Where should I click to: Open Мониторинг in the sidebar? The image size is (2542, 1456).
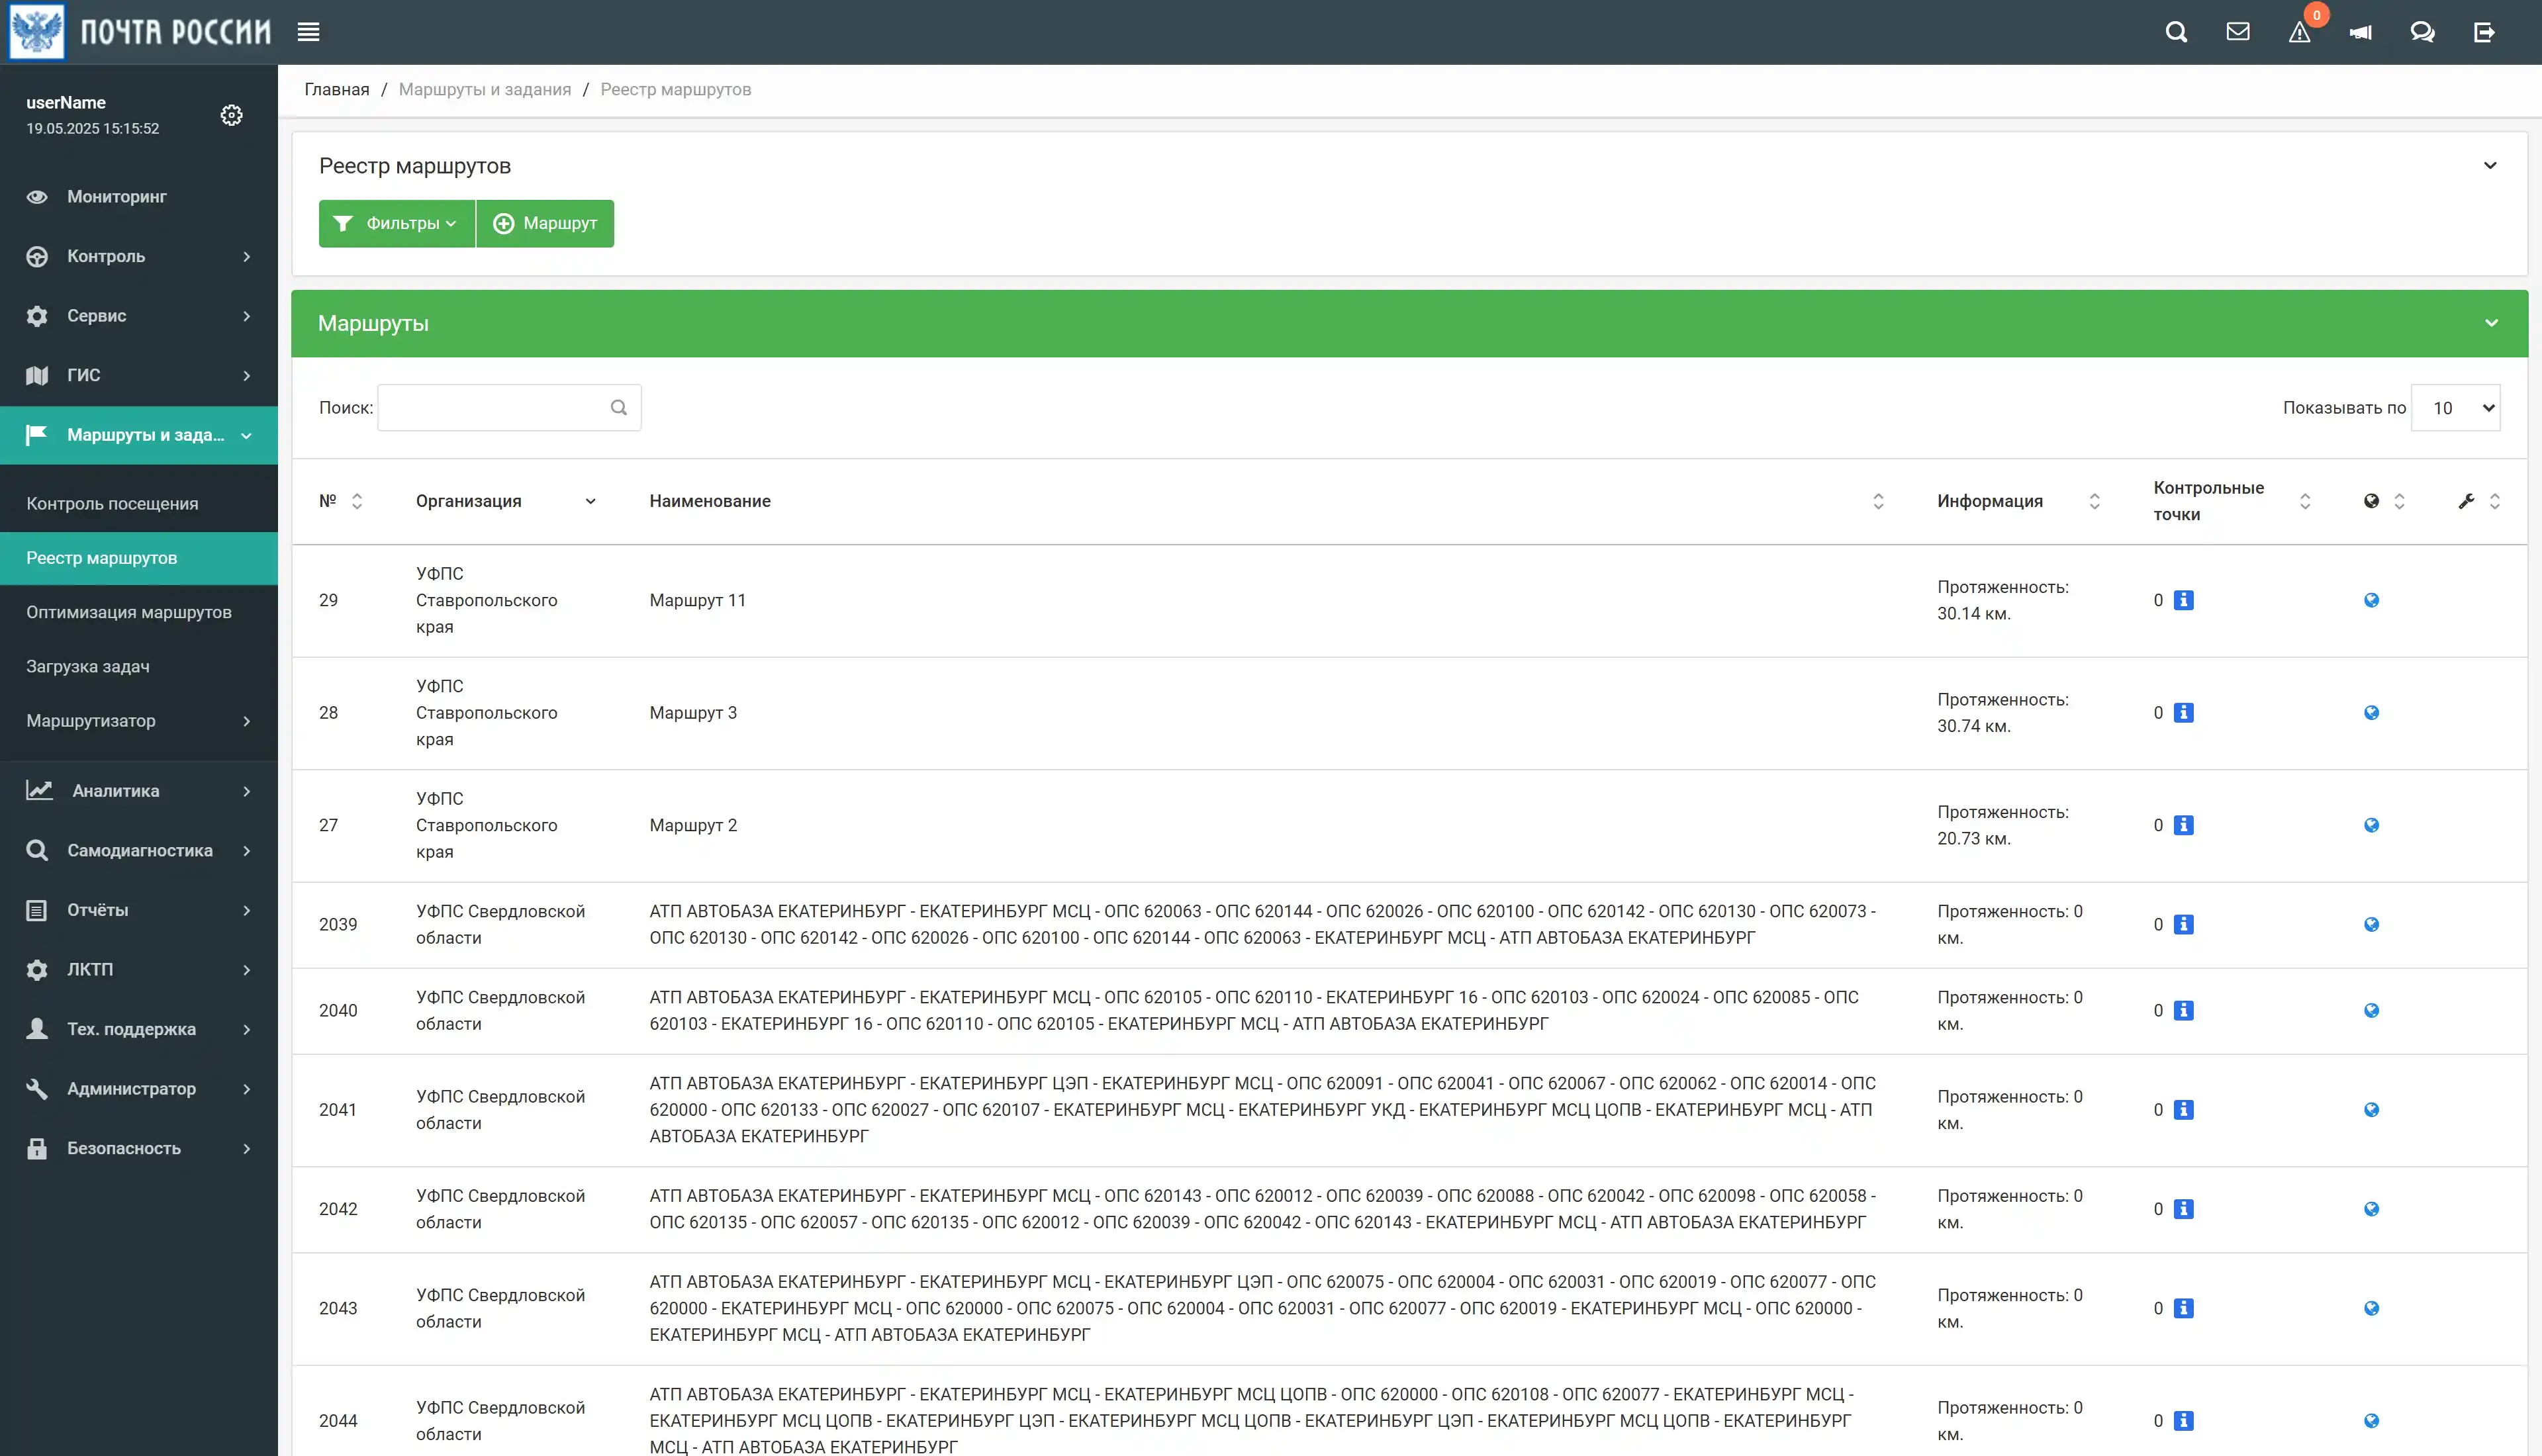click(x=139, y=197)
